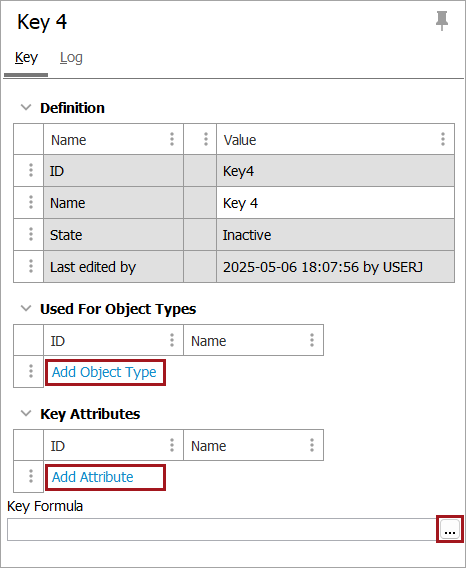
Task: Click the Add Object Type link
Action: (104, 372)
